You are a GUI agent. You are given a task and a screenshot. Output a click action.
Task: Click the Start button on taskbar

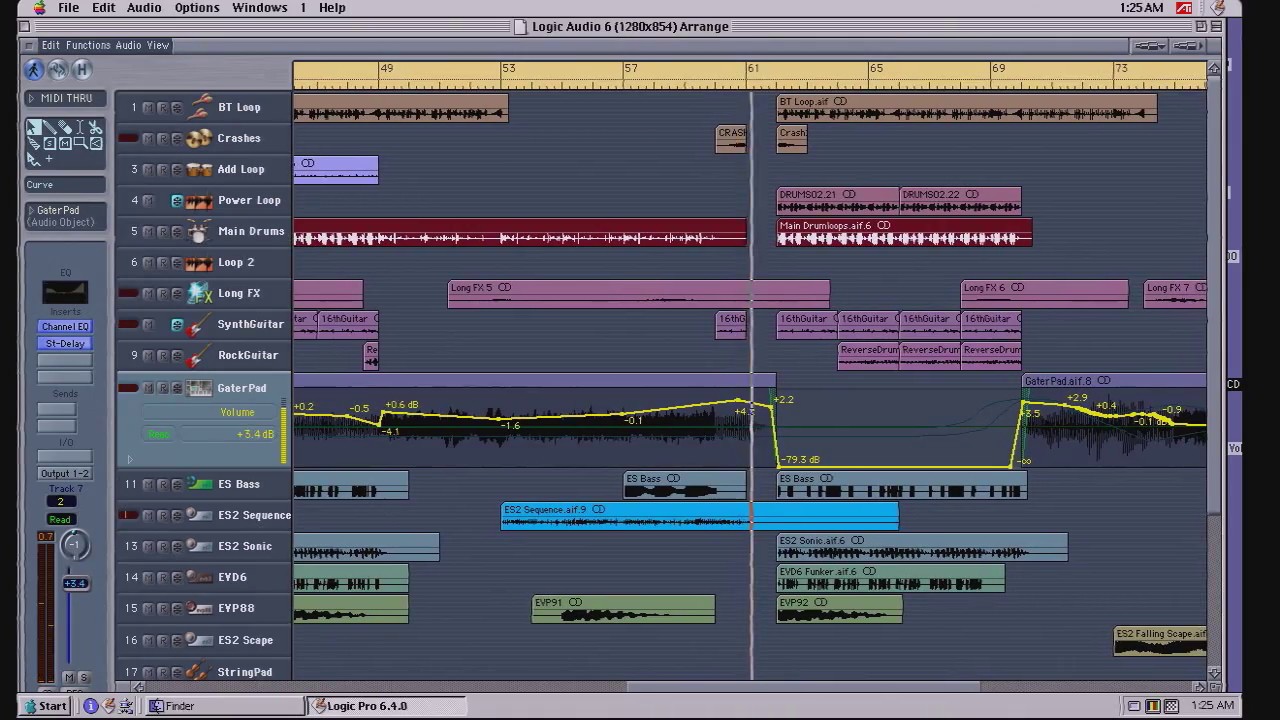44,706
